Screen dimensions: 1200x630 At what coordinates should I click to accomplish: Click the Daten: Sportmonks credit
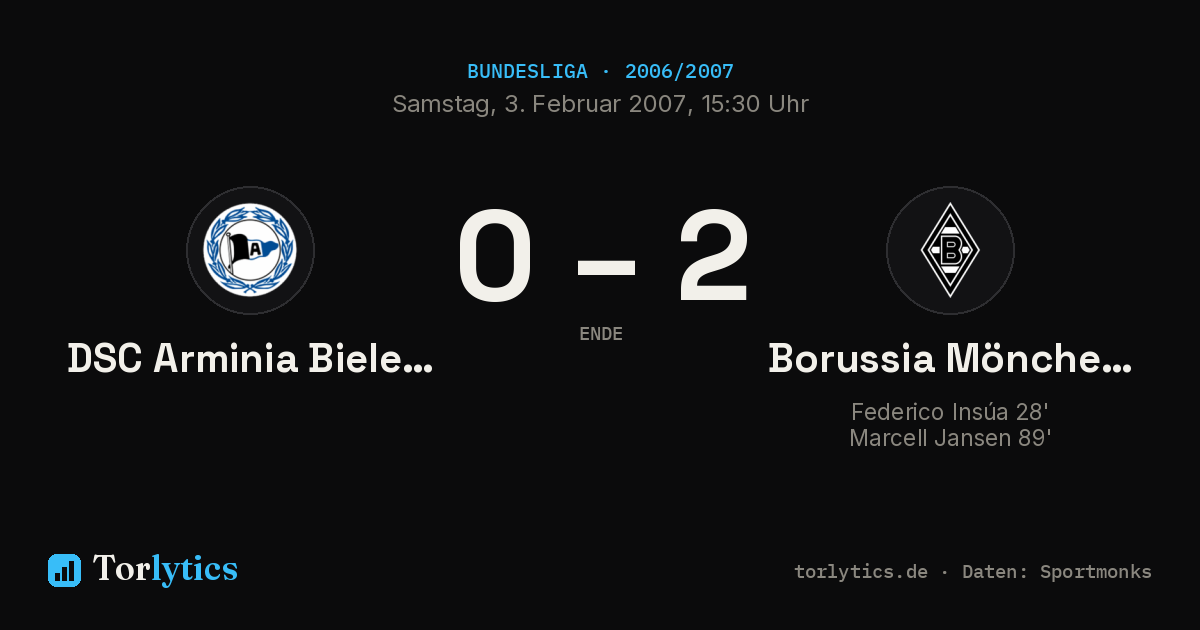coord(1057,572)
